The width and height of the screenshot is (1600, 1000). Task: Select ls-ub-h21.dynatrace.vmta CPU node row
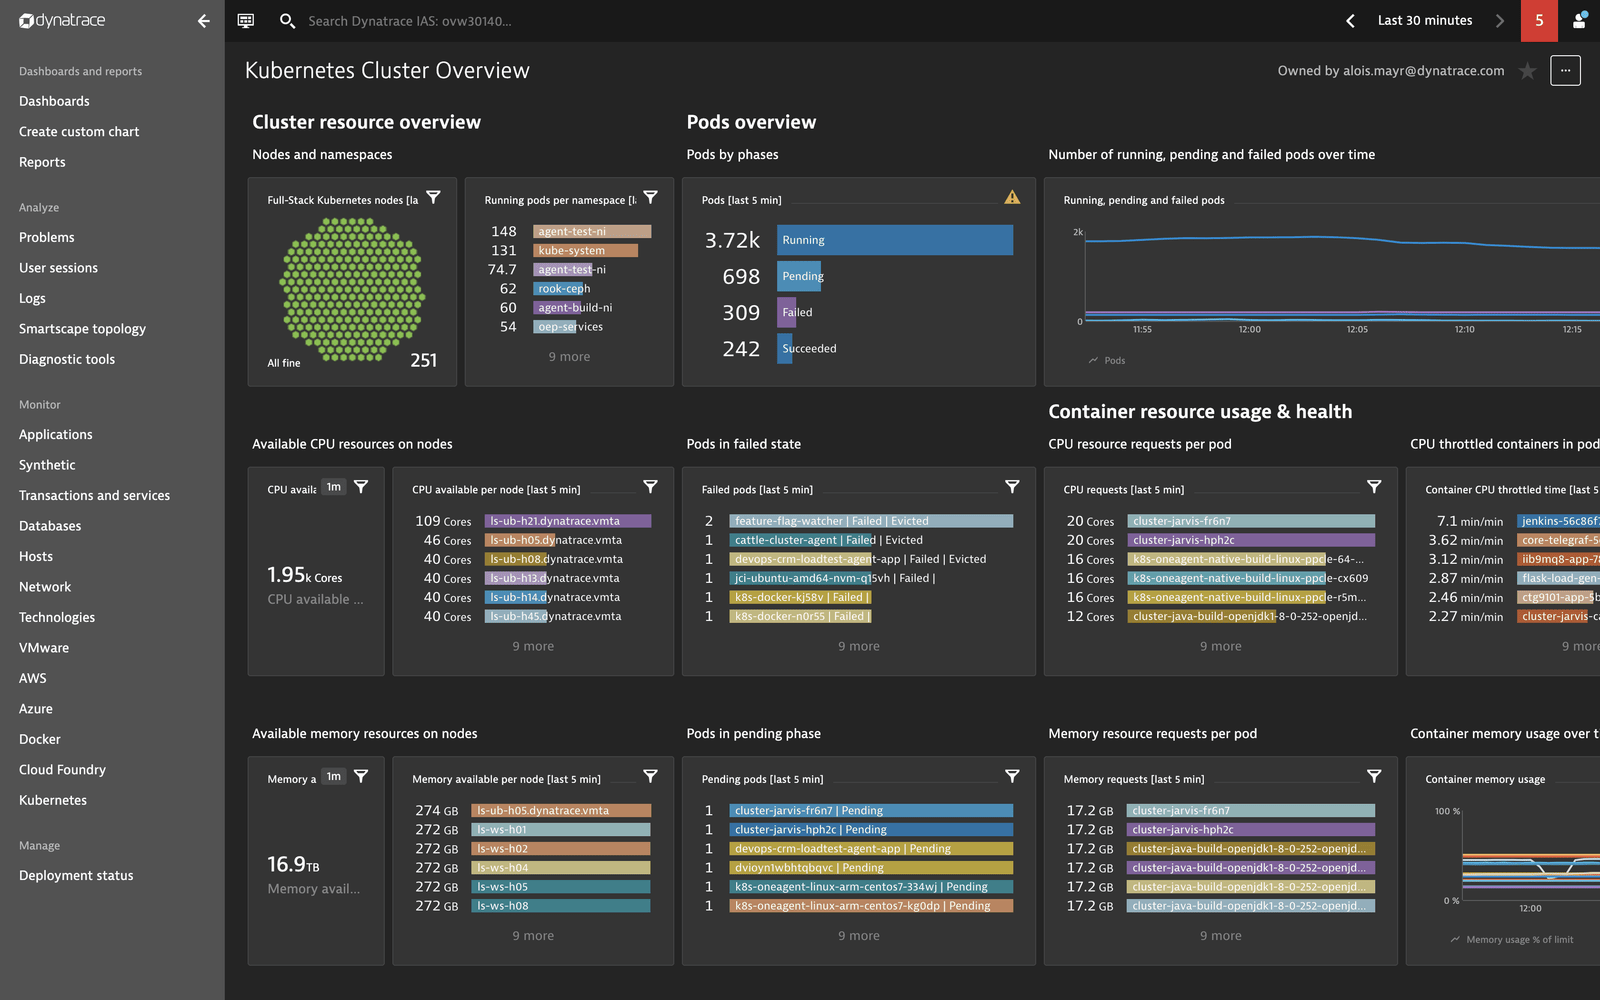coord(533,521)
